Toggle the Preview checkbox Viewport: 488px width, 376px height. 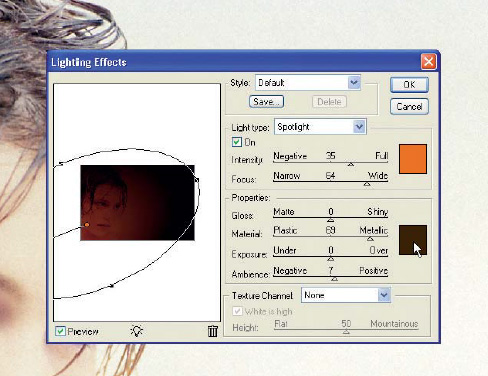pos(60,331)
